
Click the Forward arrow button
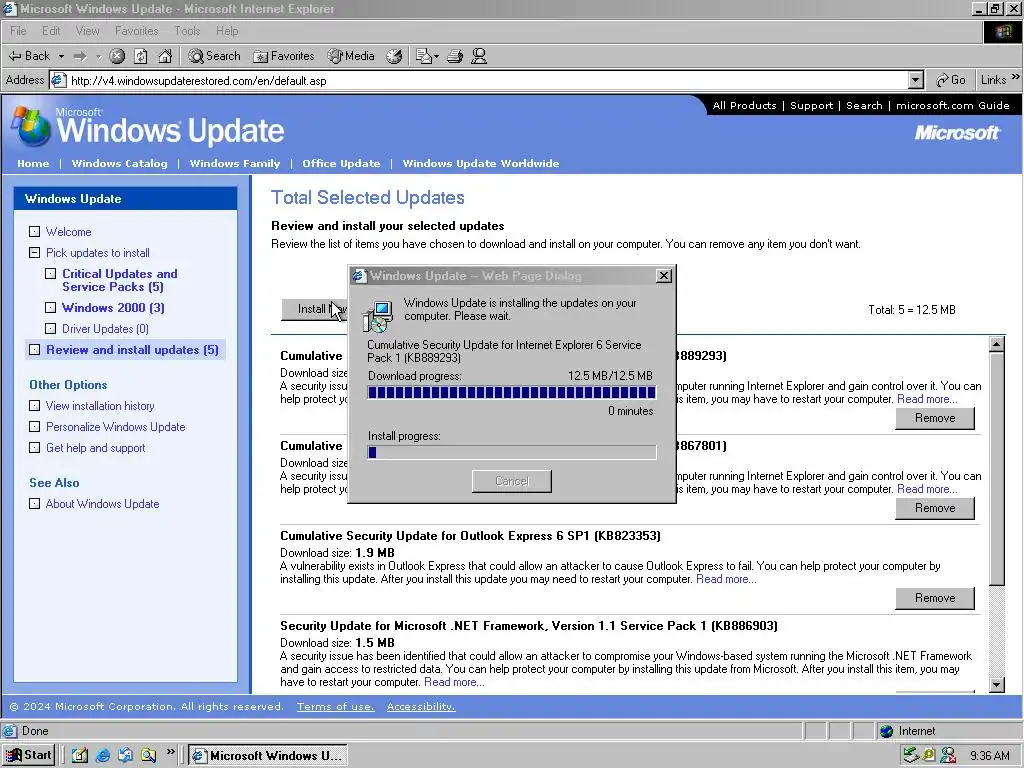[x=80, y=56]
